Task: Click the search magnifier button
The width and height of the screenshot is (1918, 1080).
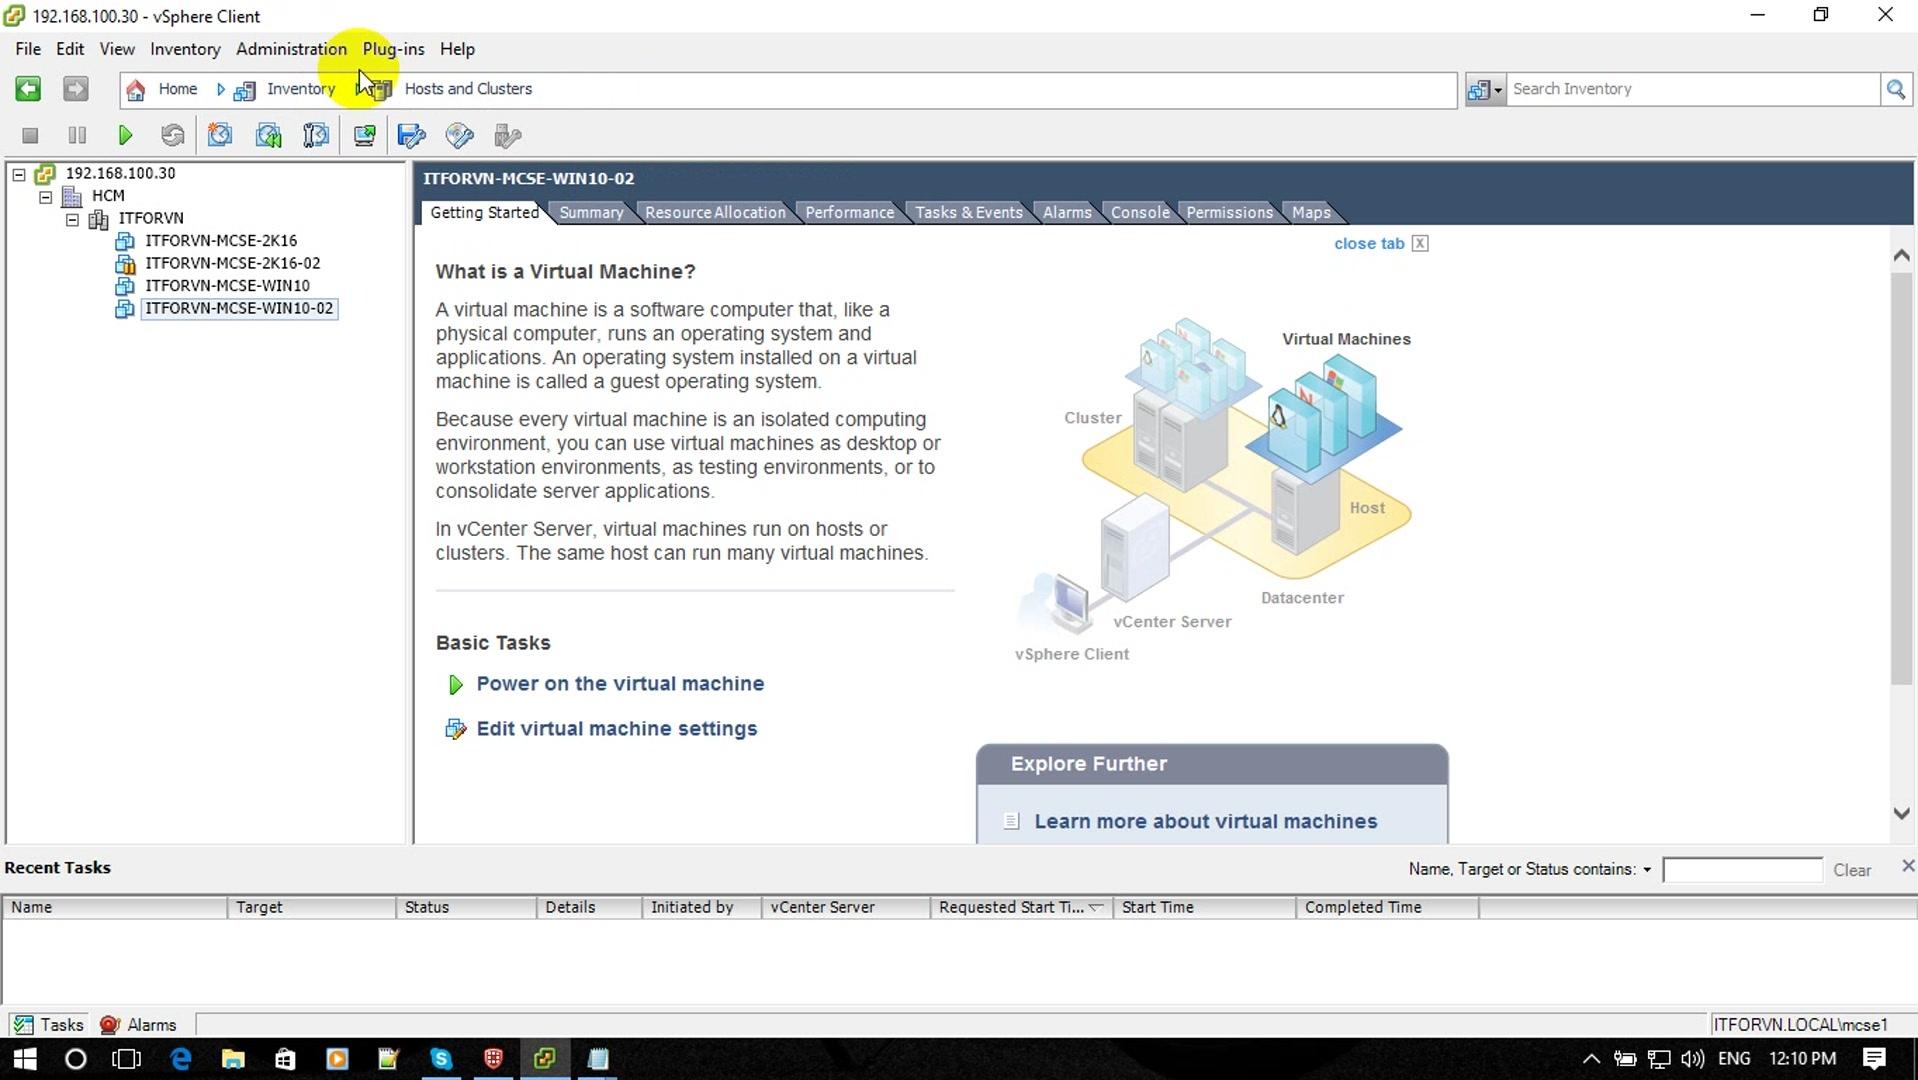Action: 1895,89
